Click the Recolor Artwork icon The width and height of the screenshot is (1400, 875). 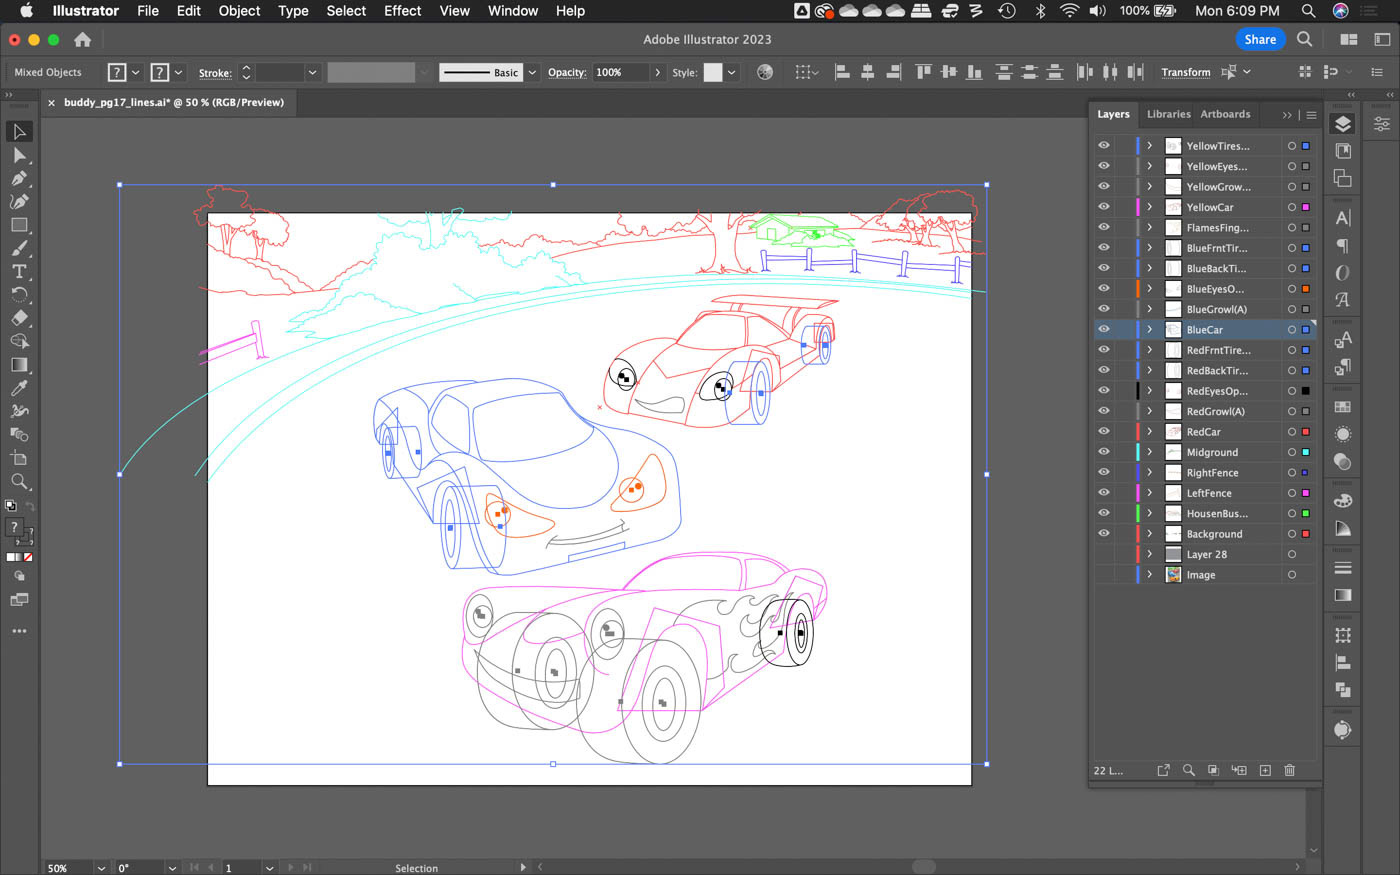tap(765, 72)
